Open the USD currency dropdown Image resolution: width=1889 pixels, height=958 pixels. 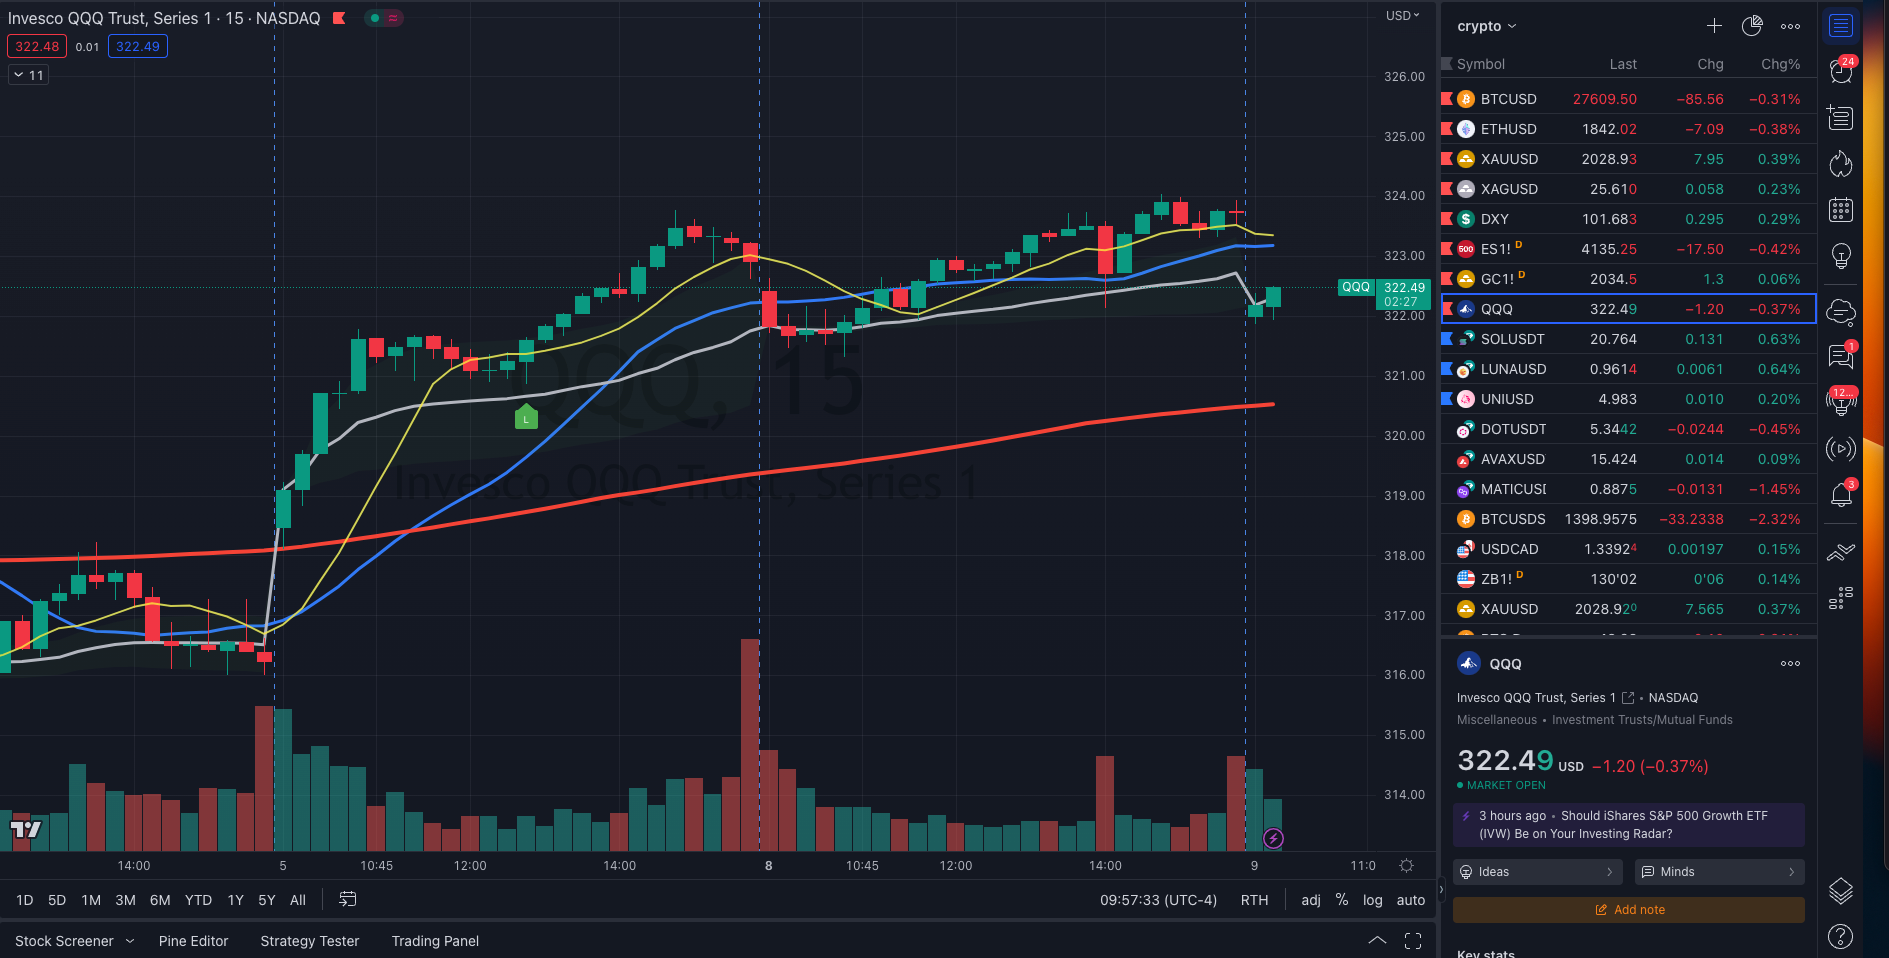[1402, 15]
